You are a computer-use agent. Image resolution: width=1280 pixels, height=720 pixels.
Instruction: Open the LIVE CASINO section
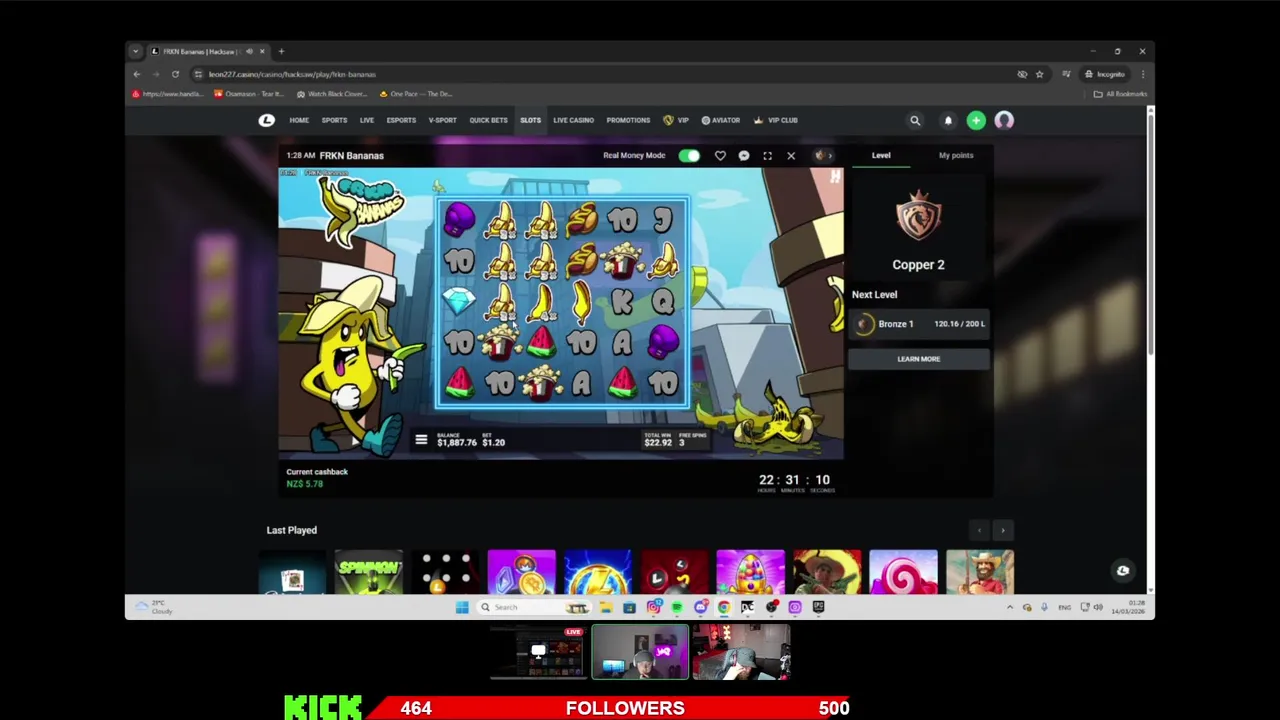tap(574, 120)
